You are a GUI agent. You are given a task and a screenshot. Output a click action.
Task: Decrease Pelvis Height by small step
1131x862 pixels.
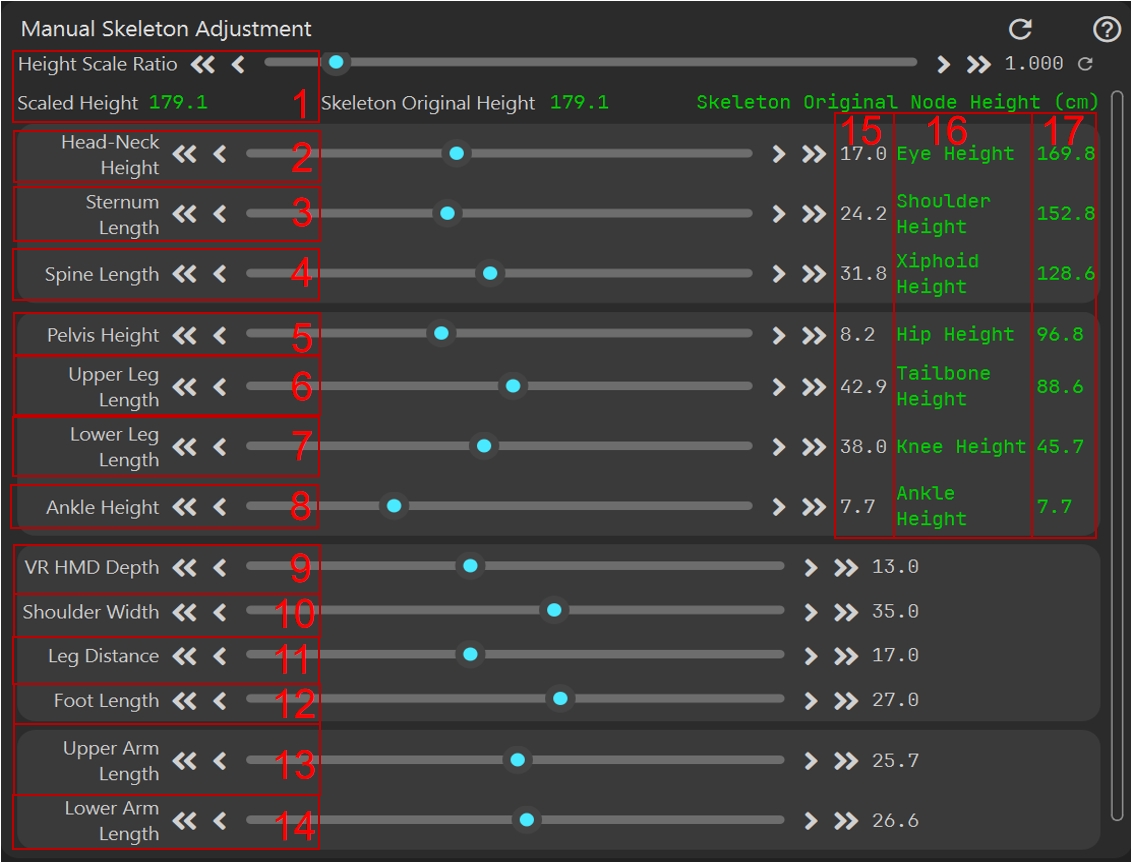(220, 335)
